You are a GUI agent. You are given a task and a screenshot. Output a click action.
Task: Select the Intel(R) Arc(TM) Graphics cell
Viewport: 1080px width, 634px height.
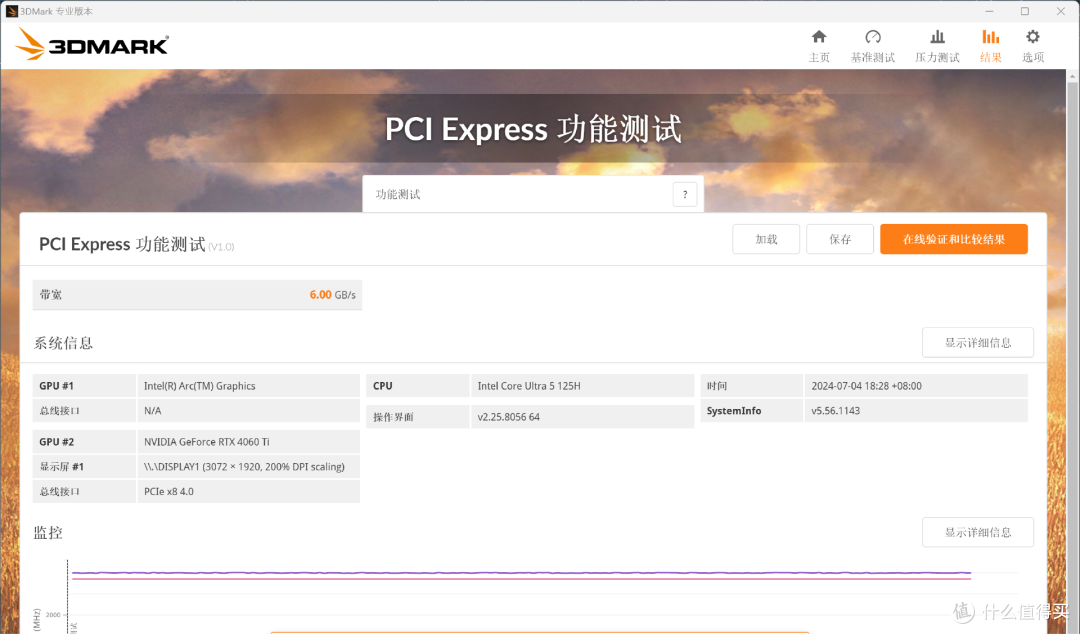(249, 386)
